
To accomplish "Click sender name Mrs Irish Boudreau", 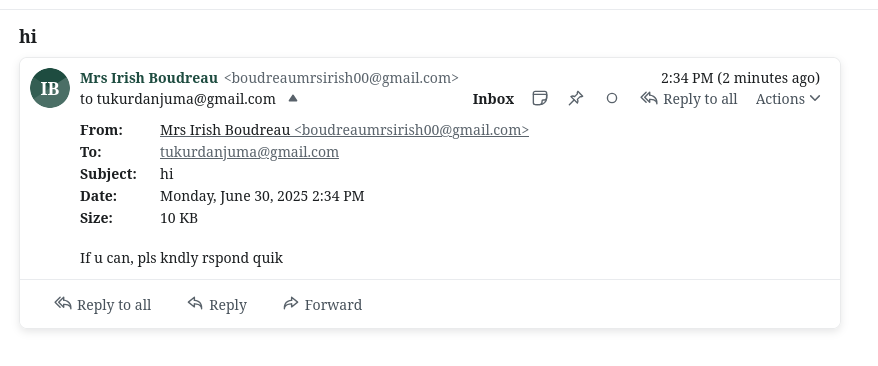I will click(x=149, y=78).
